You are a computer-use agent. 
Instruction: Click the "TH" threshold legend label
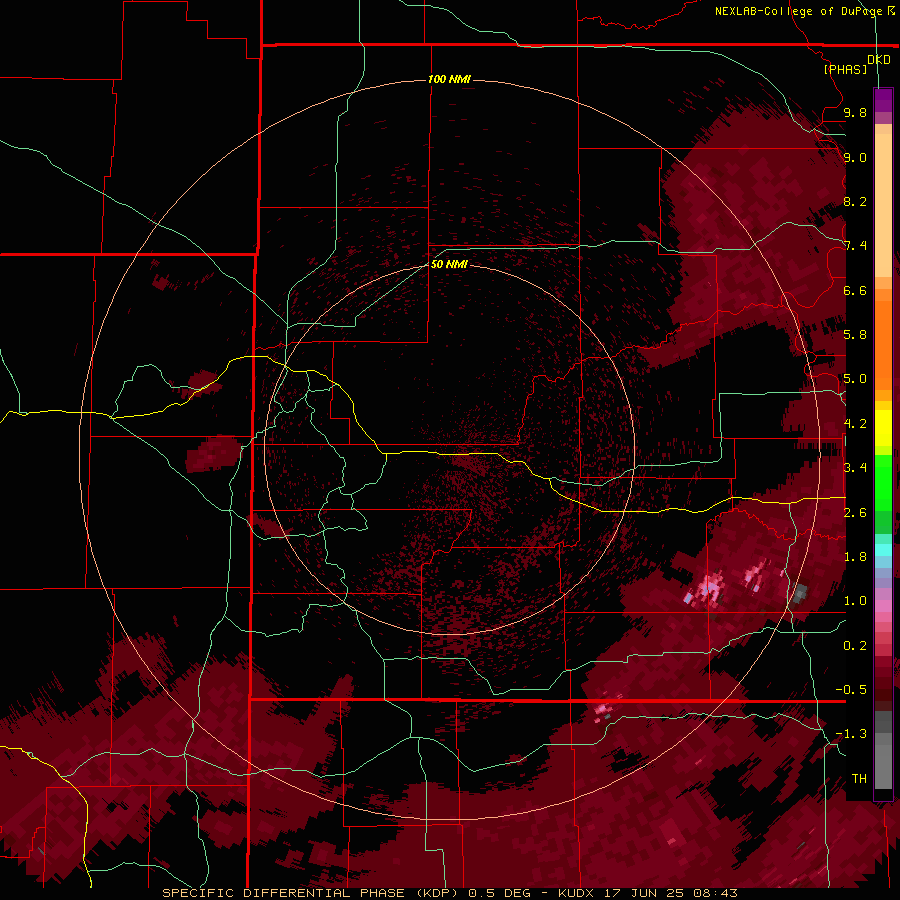coord(859,779)
